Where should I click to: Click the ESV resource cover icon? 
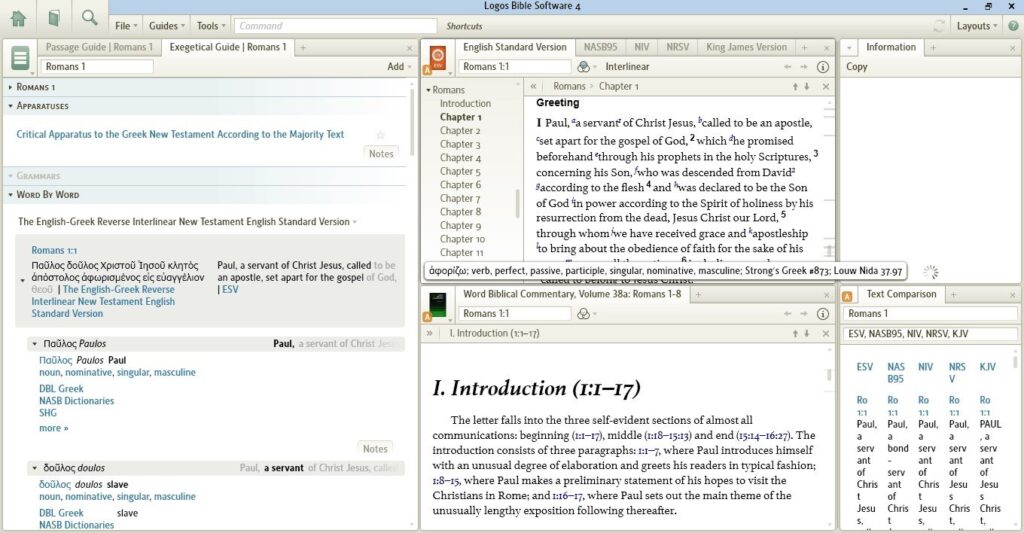click(437, 57)
